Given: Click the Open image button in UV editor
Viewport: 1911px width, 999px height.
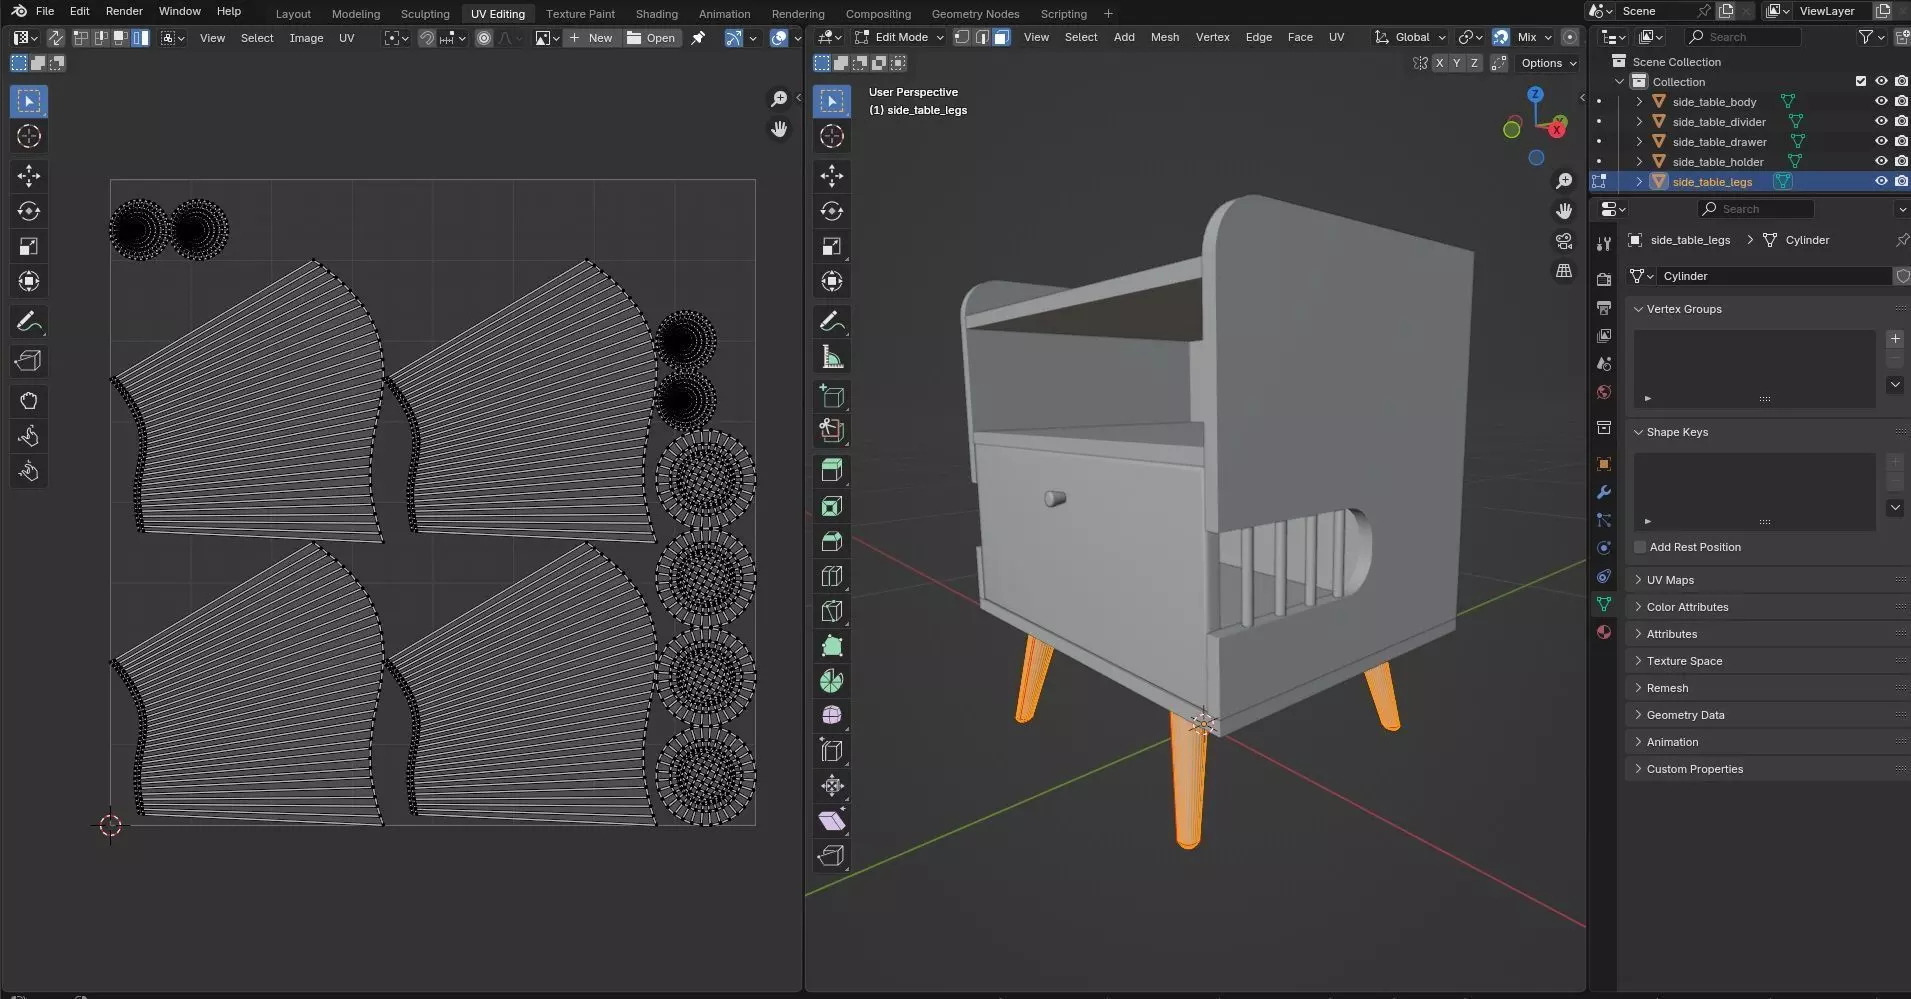Looking at the screenshot, I should click(x=651, y=38).
